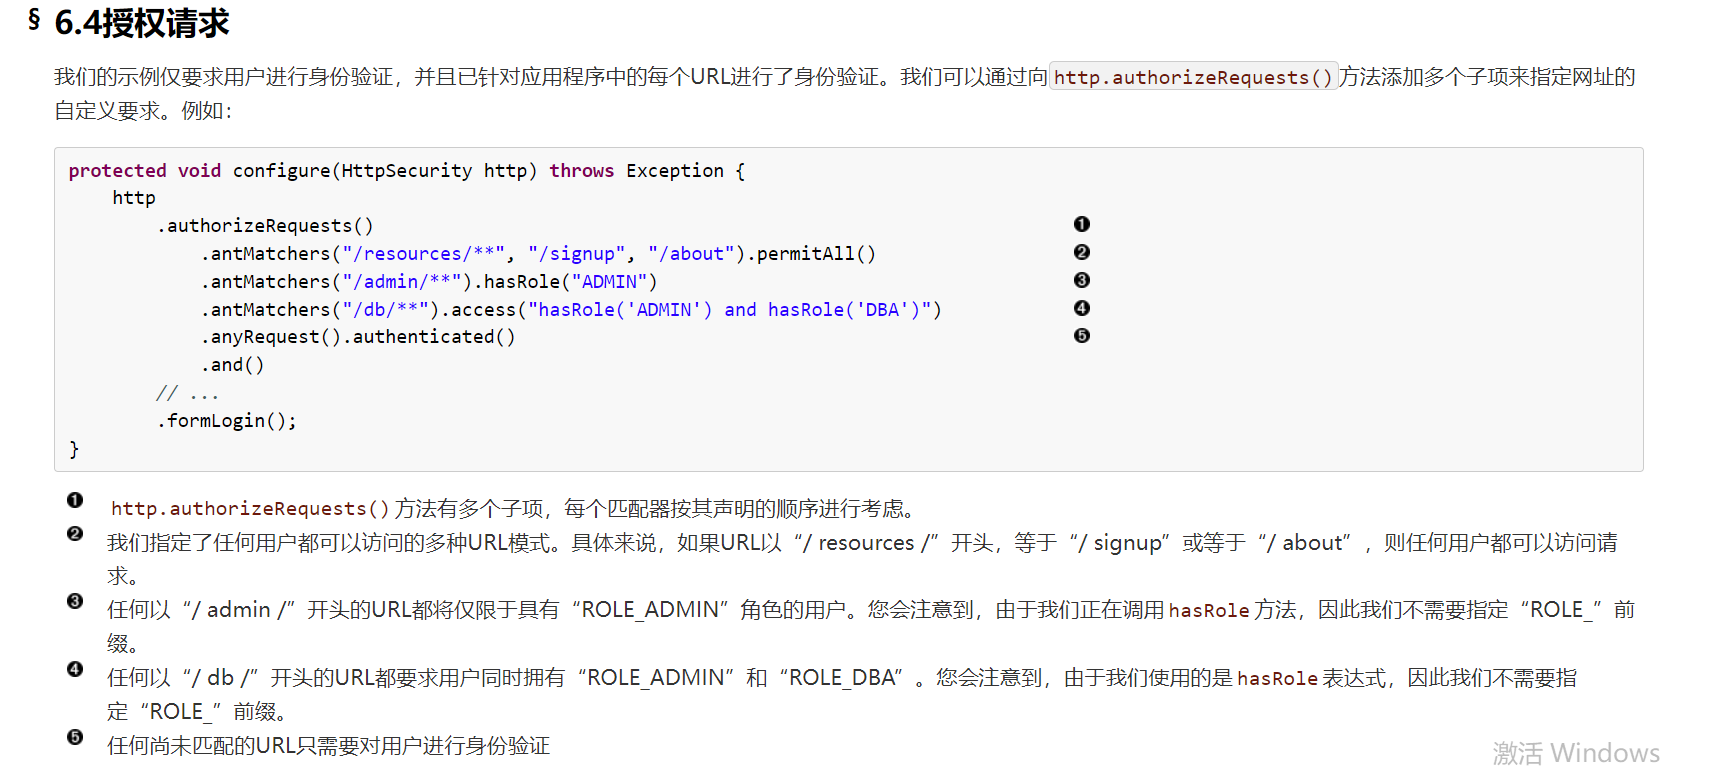This screenshot has height=768, width=1727.
Task: Click the "/resources/**" string in the antMatchers line
Action: [x=423, y=254]
